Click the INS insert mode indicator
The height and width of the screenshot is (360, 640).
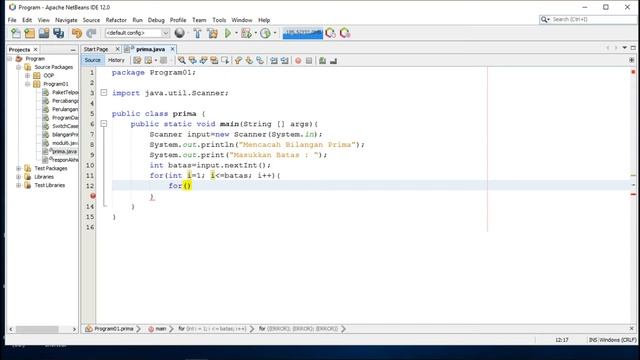[x=593, y=340]
